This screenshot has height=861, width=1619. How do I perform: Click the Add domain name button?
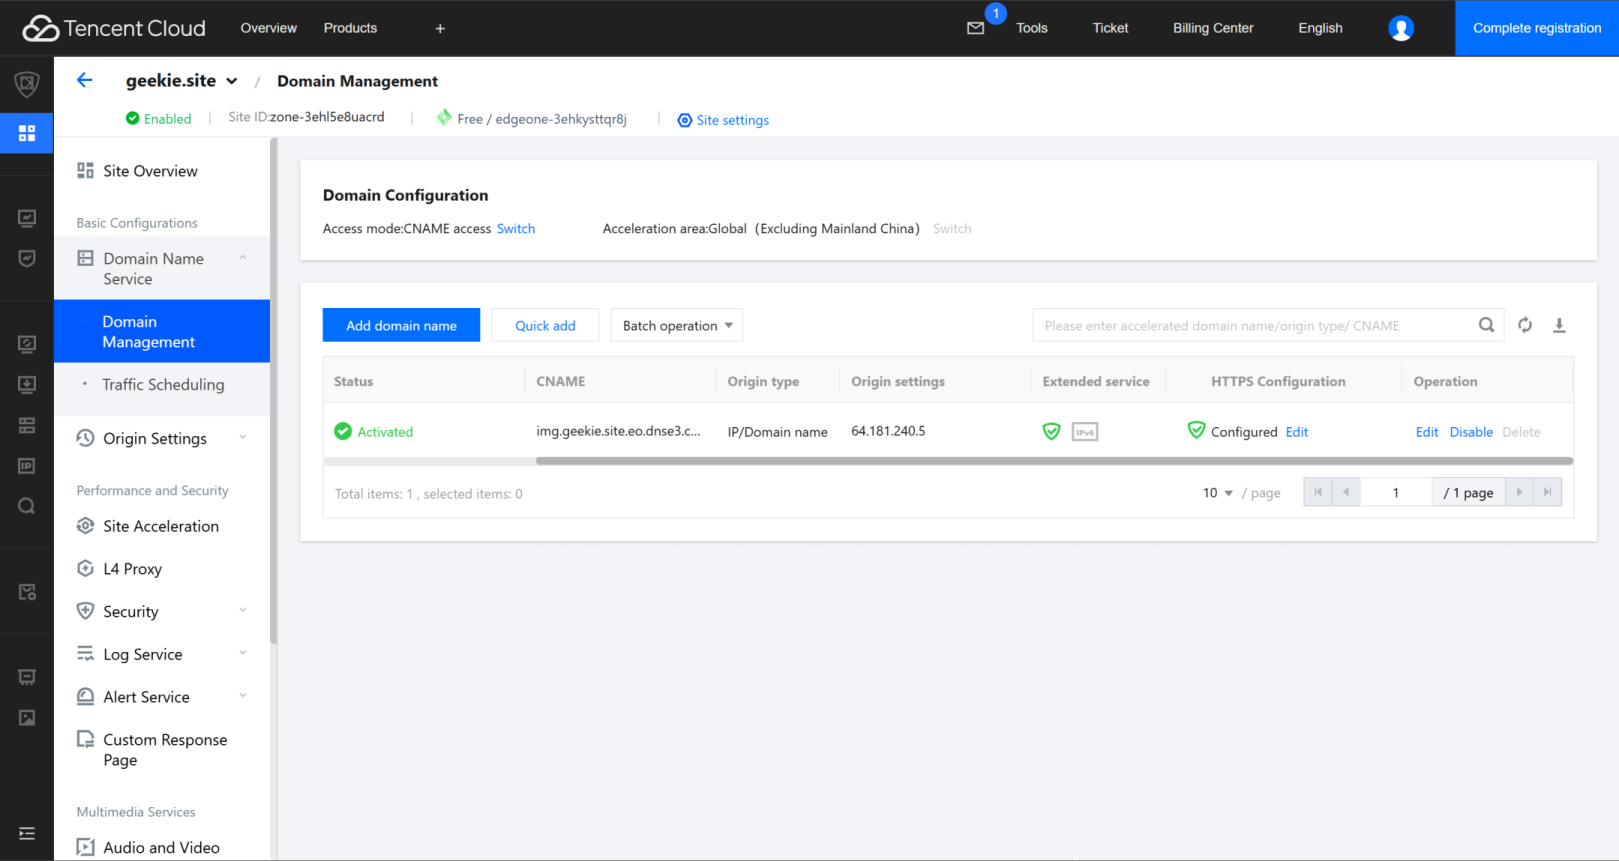point(401,325)
